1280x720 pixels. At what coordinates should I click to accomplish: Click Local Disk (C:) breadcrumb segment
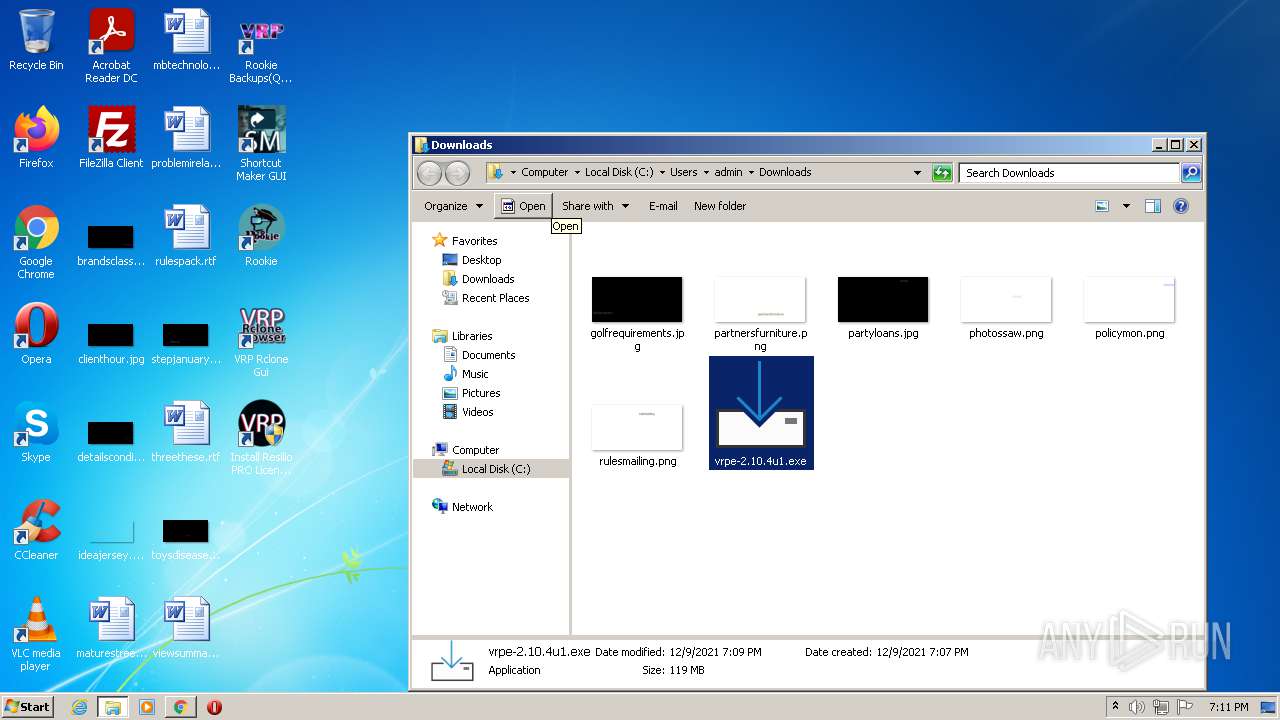pyautogui.click(x=619, y=173)
